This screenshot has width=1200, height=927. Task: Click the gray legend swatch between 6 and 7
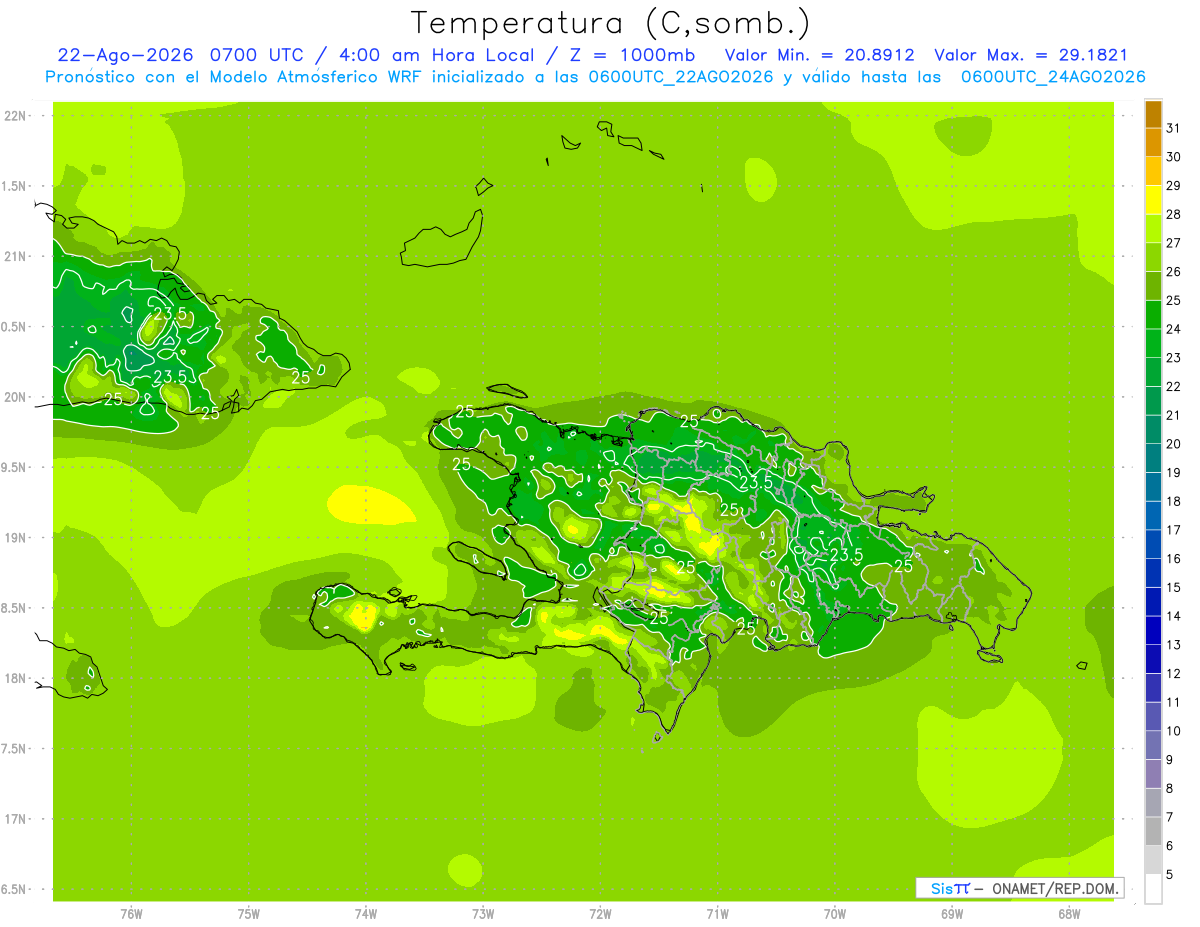click(x=1153, y=832)
